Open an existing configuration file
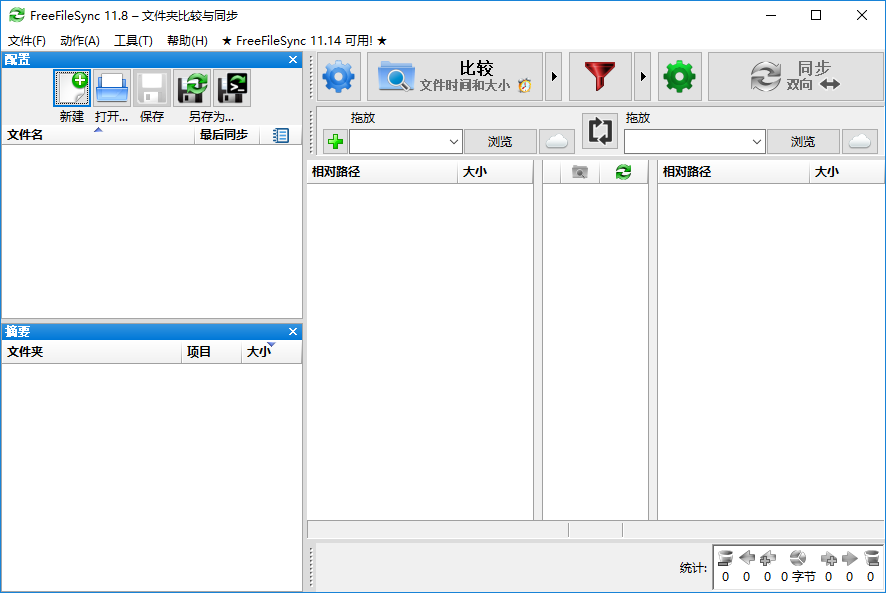Screen dimensions: 886x593 111,88
